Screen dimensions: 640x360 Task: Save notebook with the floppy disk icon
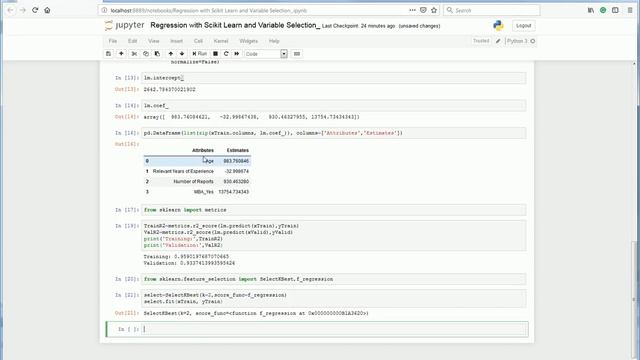[x=108, y=54]
